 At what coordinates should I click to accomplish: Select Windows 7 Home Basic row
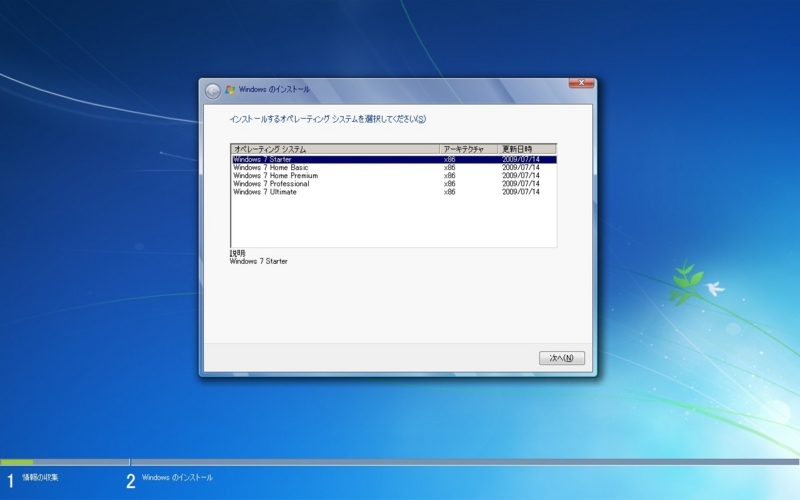(394, 167)
